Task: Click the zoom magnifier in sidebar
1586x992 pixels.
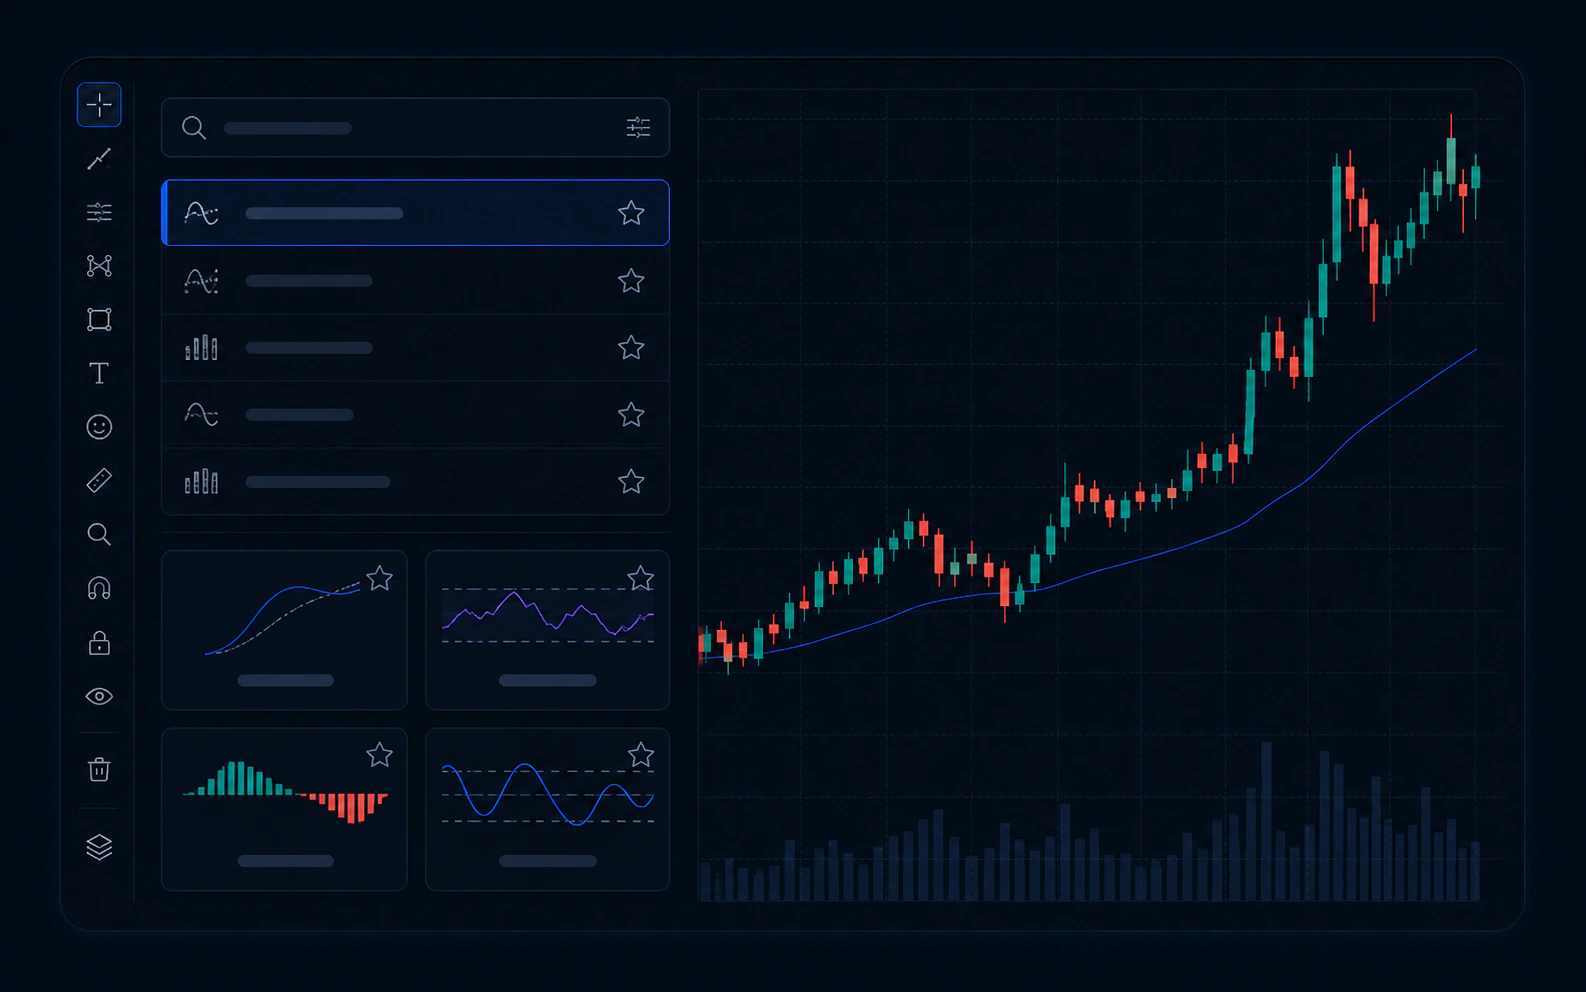Action: (x=99, y=534)
